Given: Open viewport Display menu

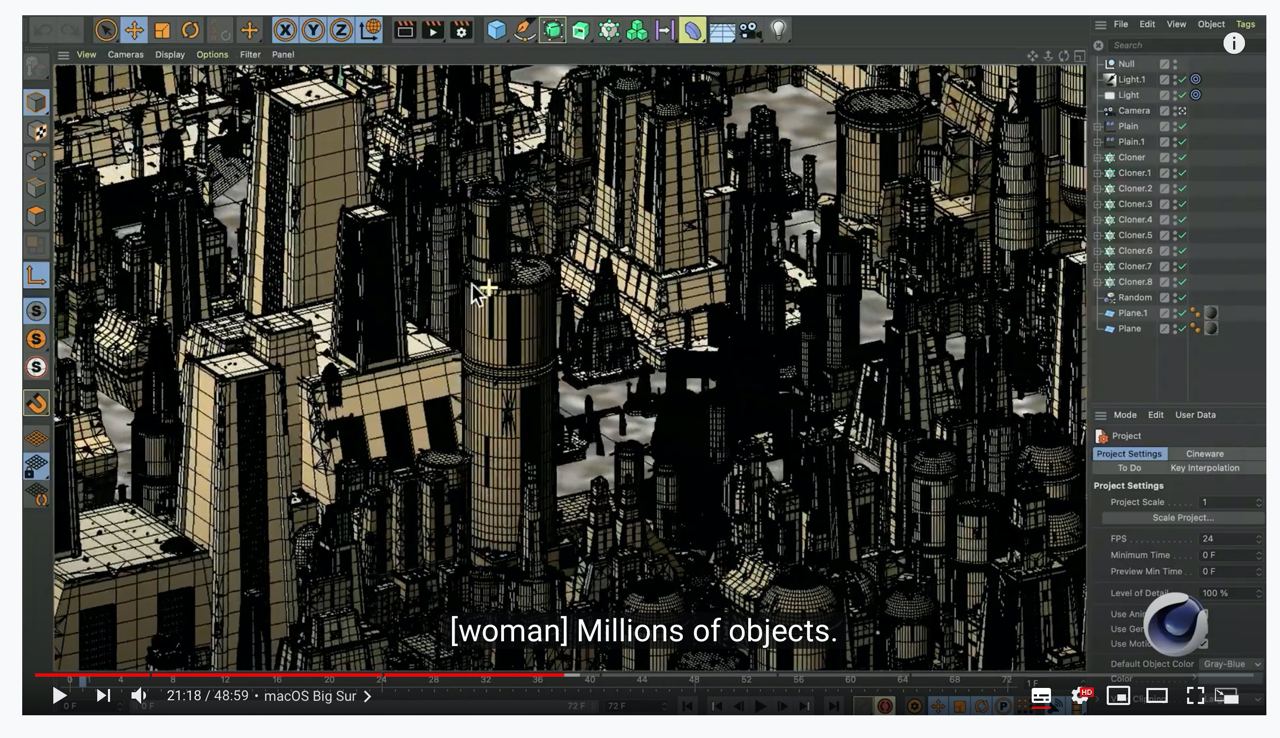Looking at the screenshot, I should coord(170,55).
